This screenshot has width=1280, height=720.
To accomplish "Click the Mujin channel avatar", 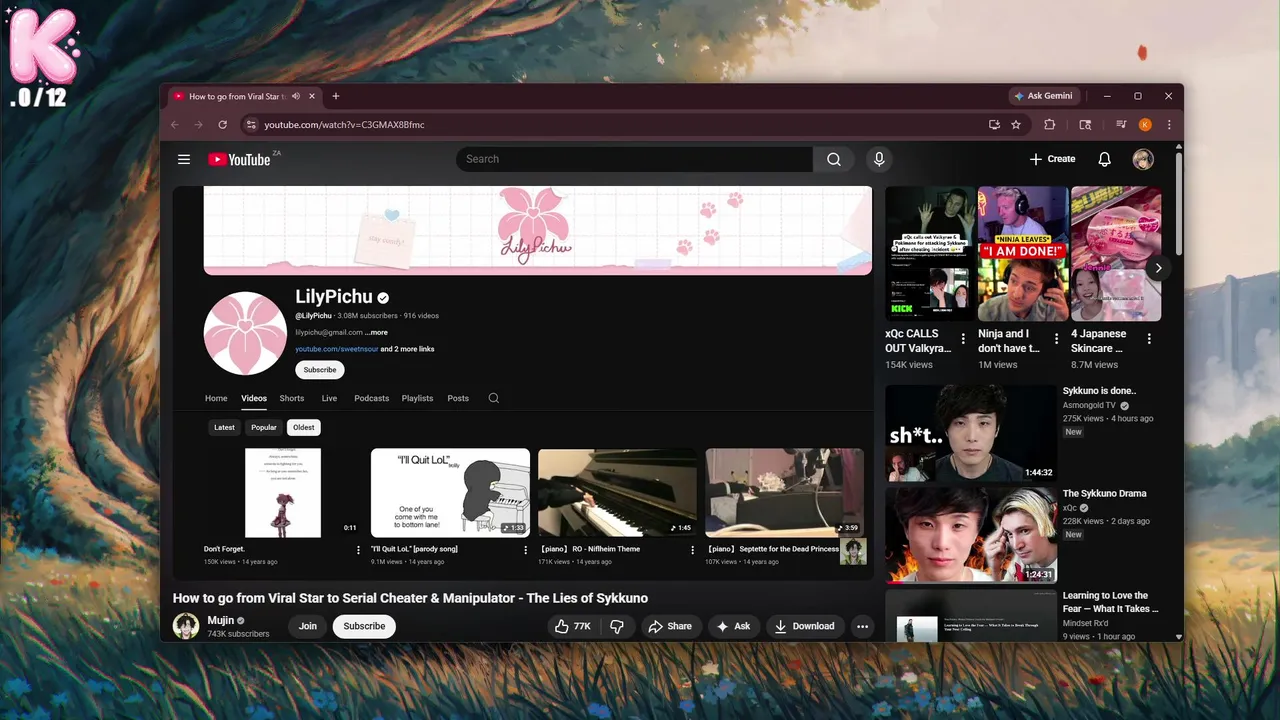I will [x=186, y=626].
